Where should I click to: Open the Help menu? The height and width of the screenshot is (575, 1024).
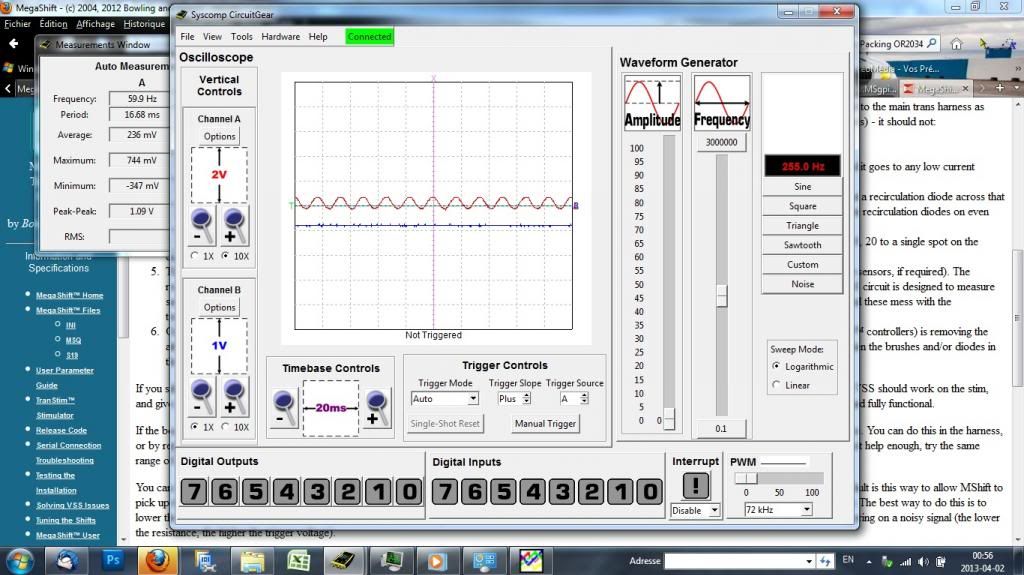318,37
